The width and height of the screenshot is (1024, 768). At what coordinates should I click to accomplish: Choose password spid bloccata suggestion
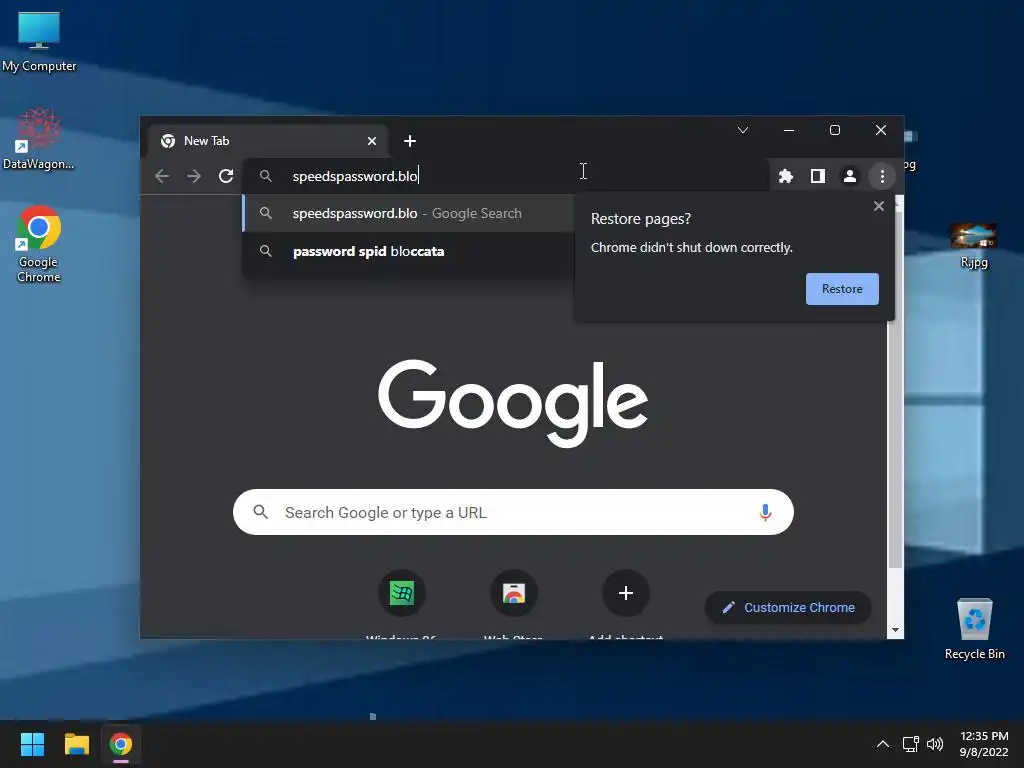(x=409, y=251)
